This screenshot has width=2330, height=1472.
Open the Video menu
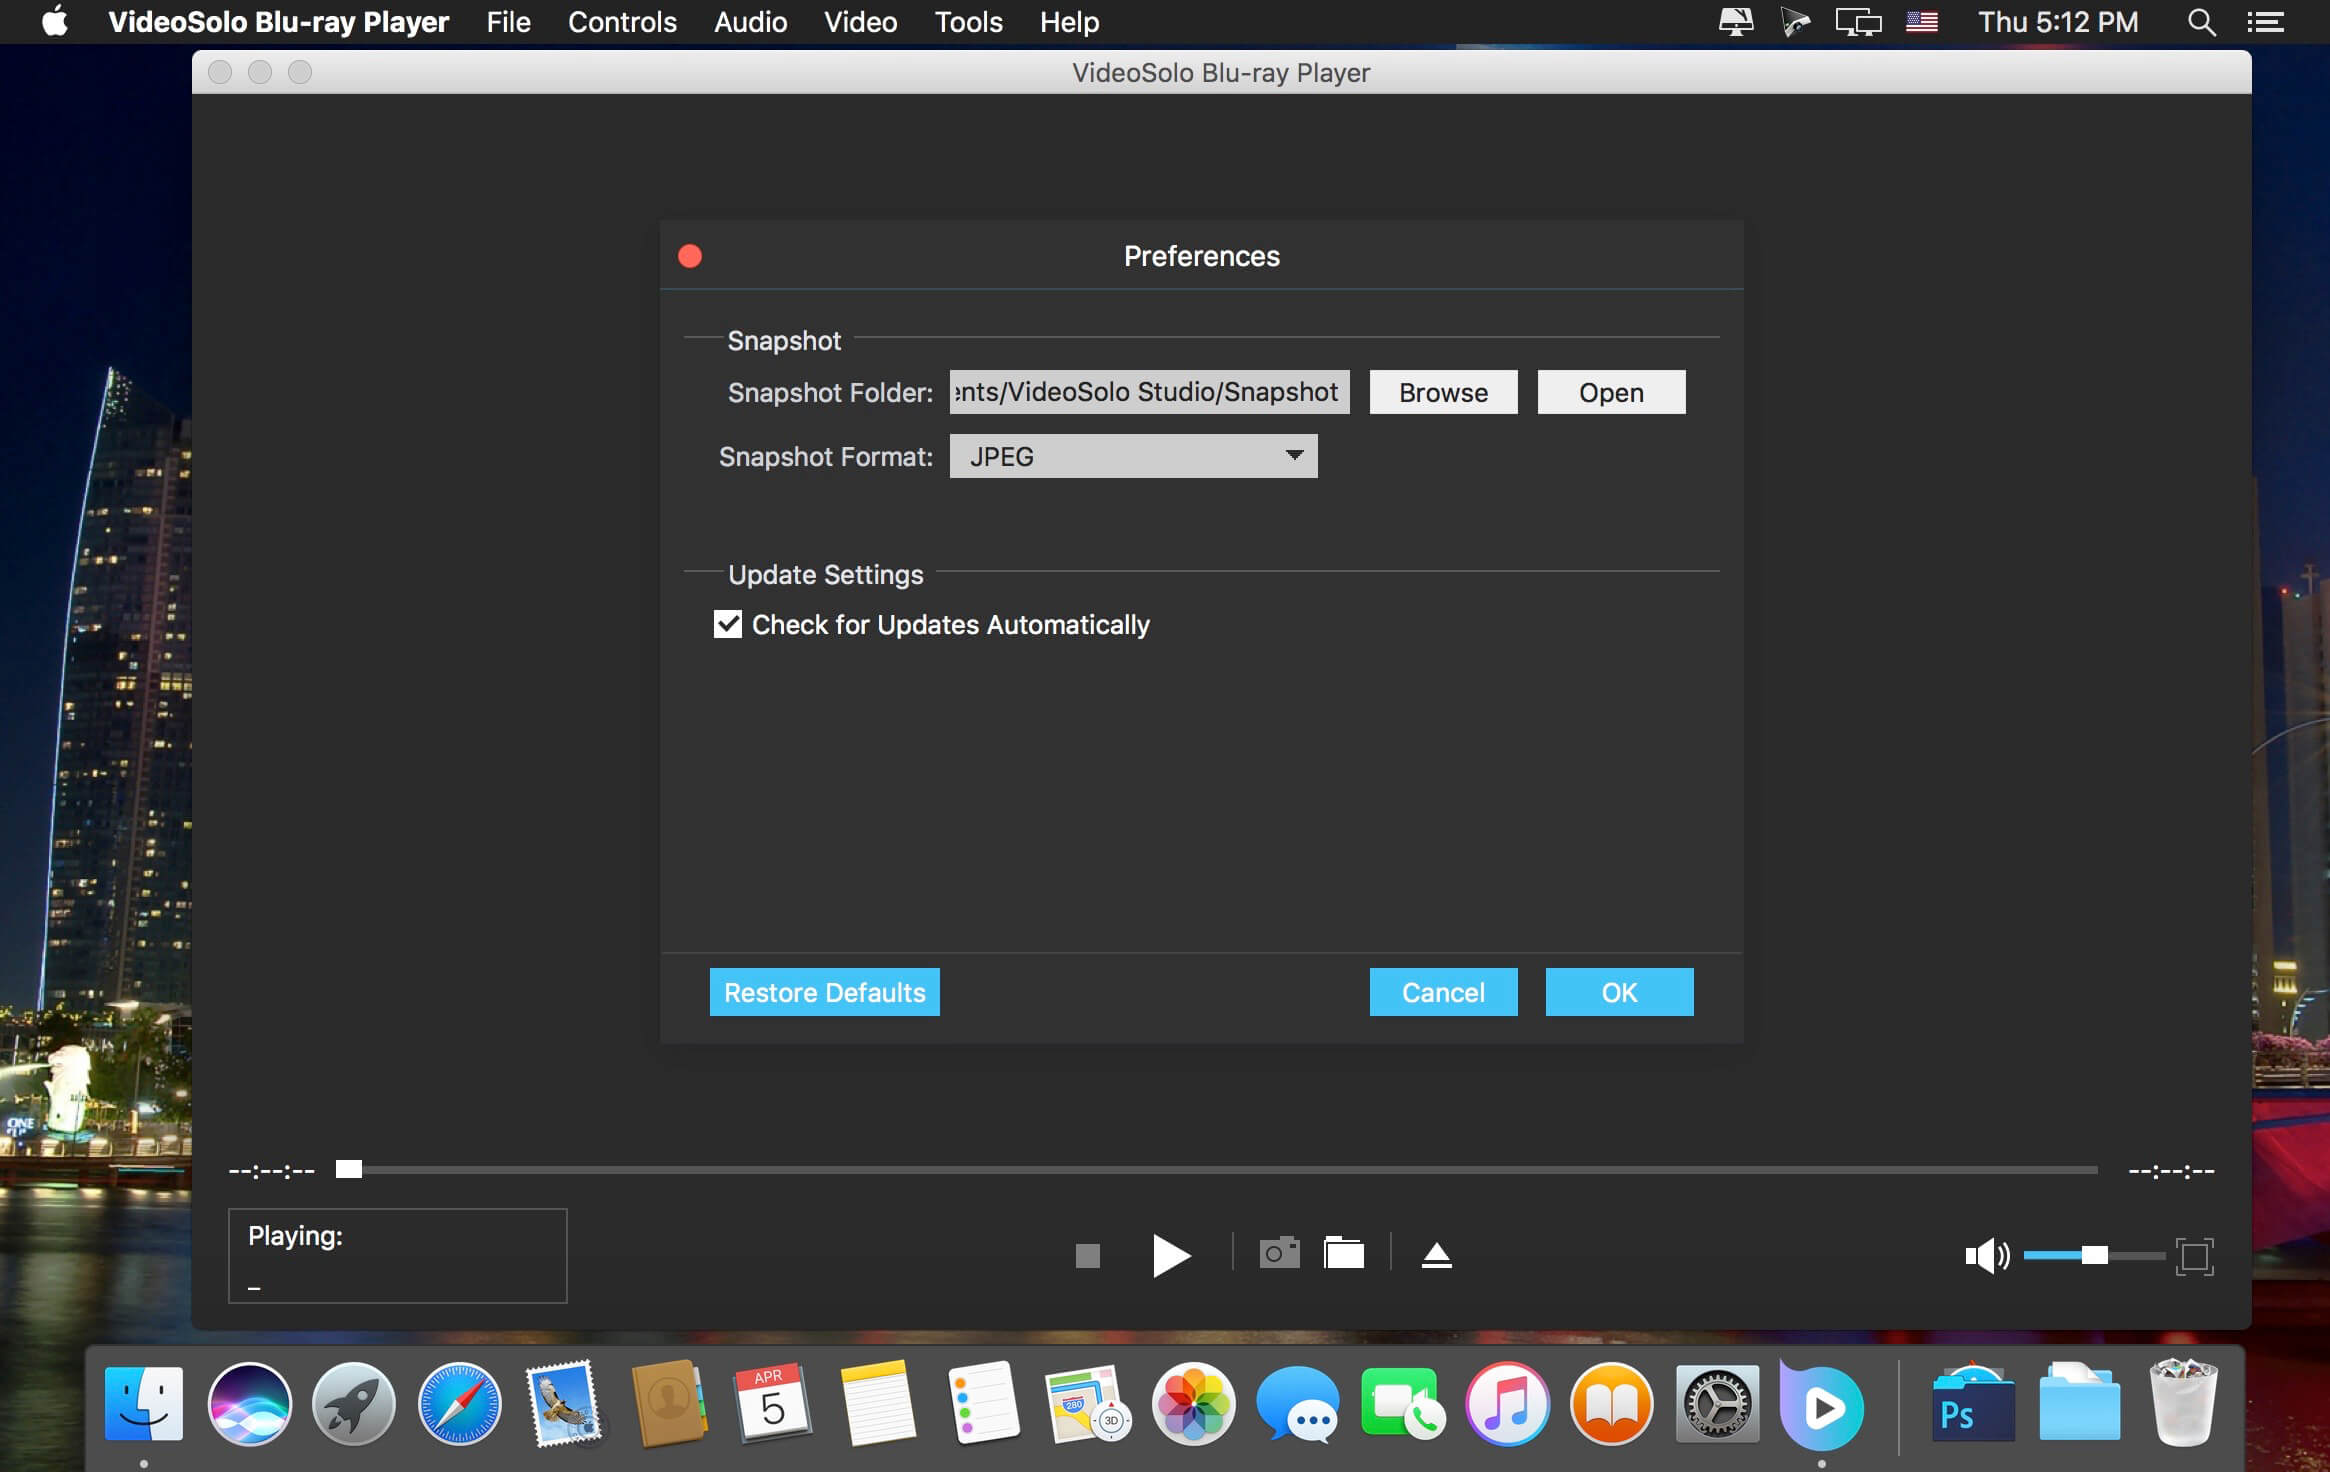(859, 22)
